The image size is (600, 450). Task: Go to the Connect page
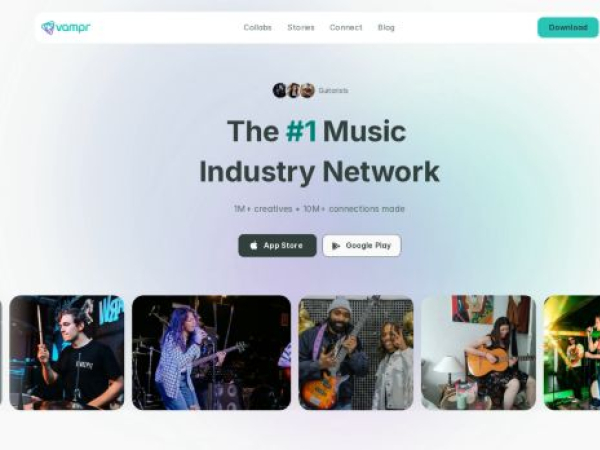click(346, 28)
